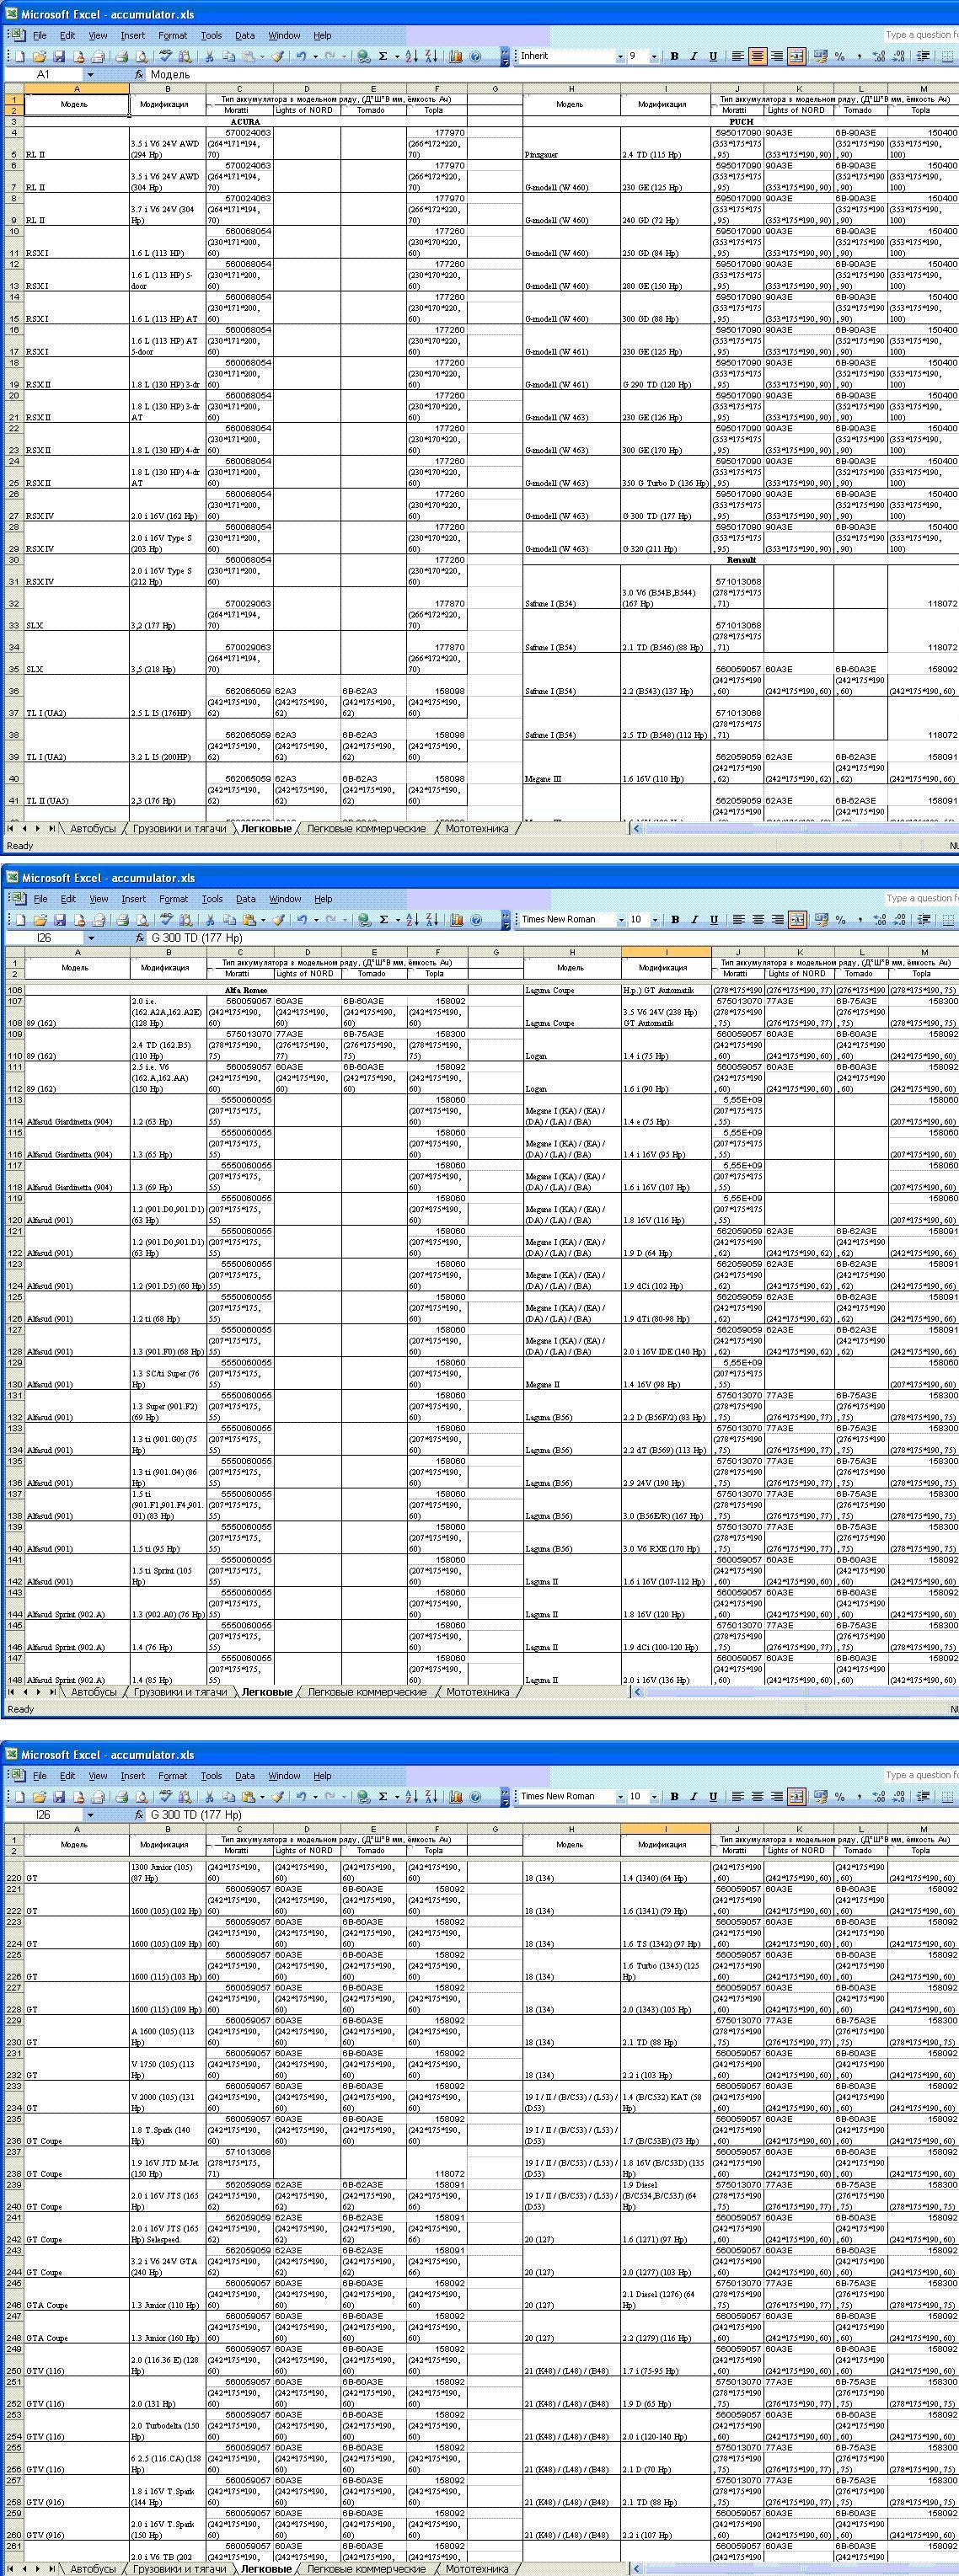The width and height of the screenshot is (959, 2576).
Task: Open Paste options dropdown in window with cell A1
Action: 261,56
